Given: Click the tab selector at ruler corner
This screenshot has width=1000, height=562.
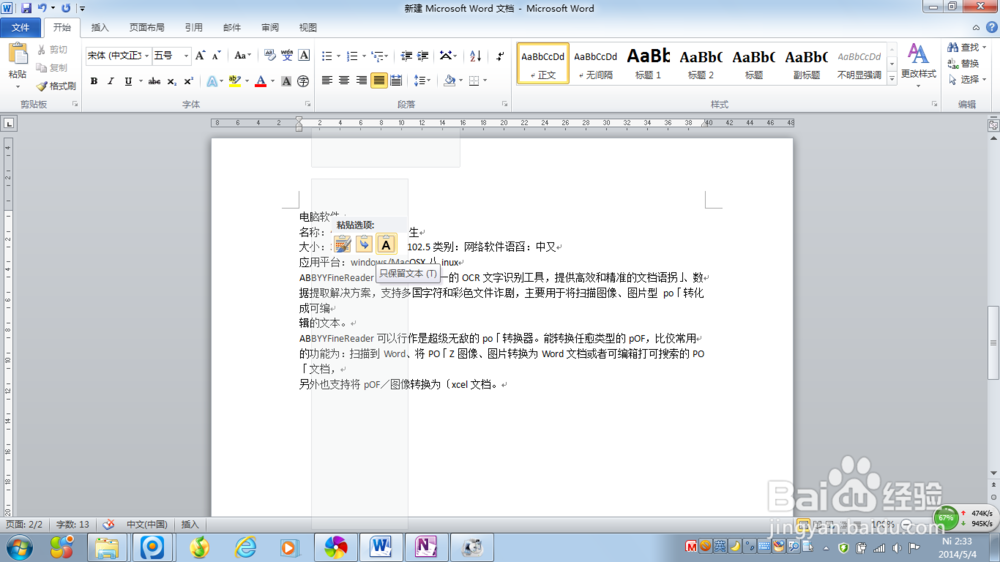Looking at the screenshot, I should tap(8, 123).
